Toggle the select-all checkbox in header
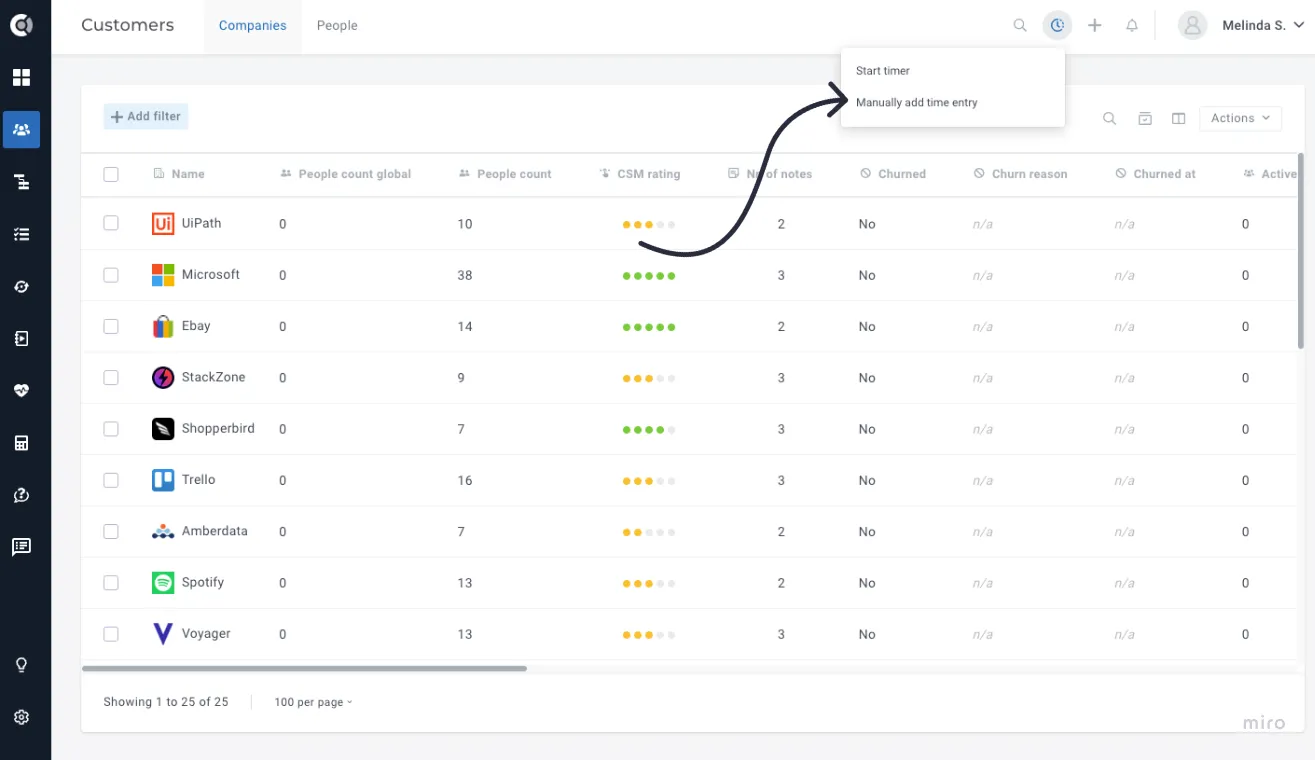This screenshot has width=1315, height=760. pos(111,174)
